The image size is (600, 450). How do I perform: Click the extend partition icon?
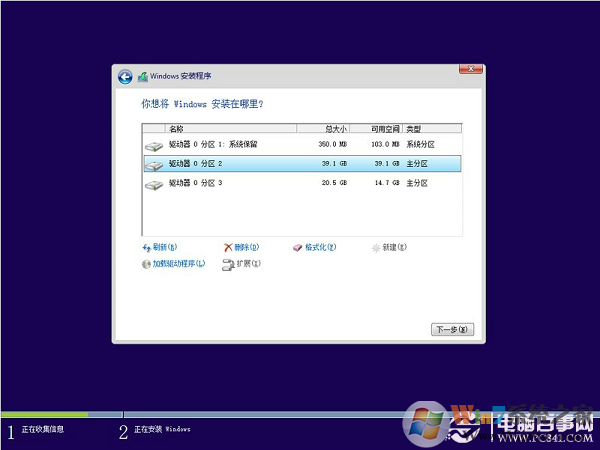point(228,264)
